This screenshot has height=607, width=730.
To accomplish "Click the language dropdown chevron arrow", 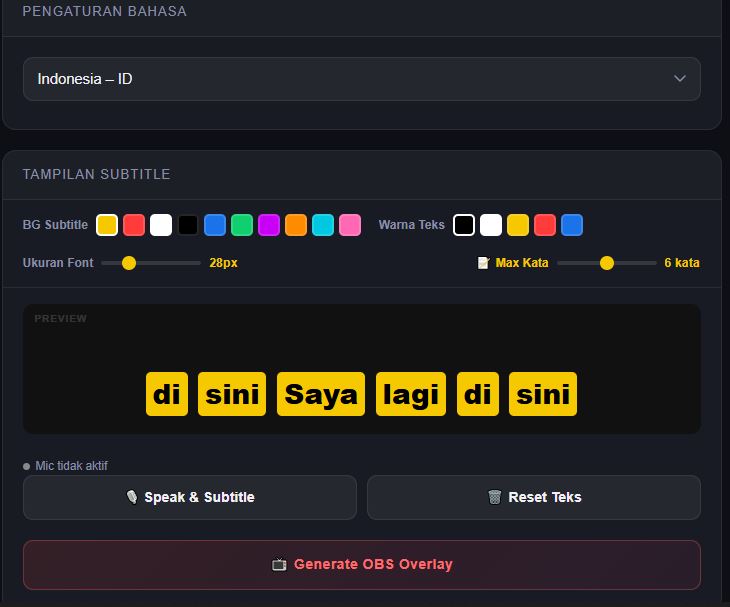I will pyautogui.click(x=680, y=79).
